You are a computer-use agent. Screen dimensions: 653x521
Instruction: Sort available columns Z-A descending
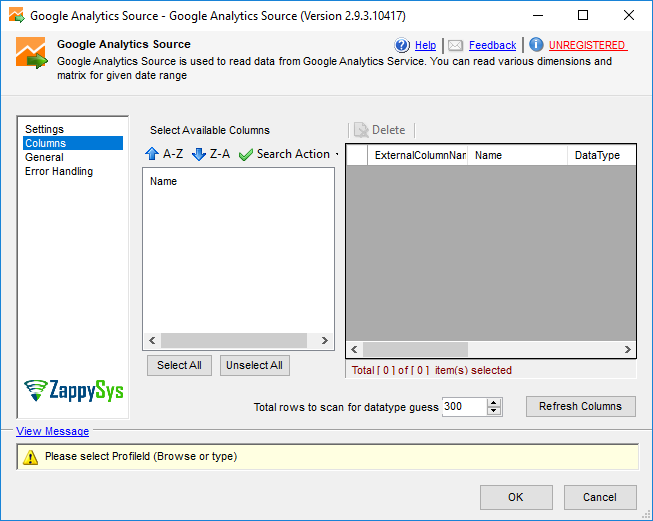(211, 154)
